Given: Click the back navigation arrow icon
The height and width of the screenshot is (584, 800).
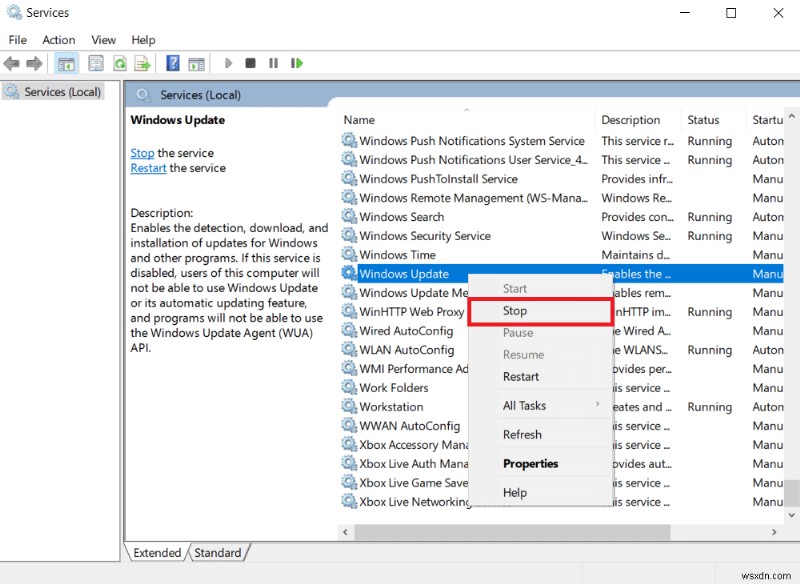Looking at the screenshot, I should [12, 63].
